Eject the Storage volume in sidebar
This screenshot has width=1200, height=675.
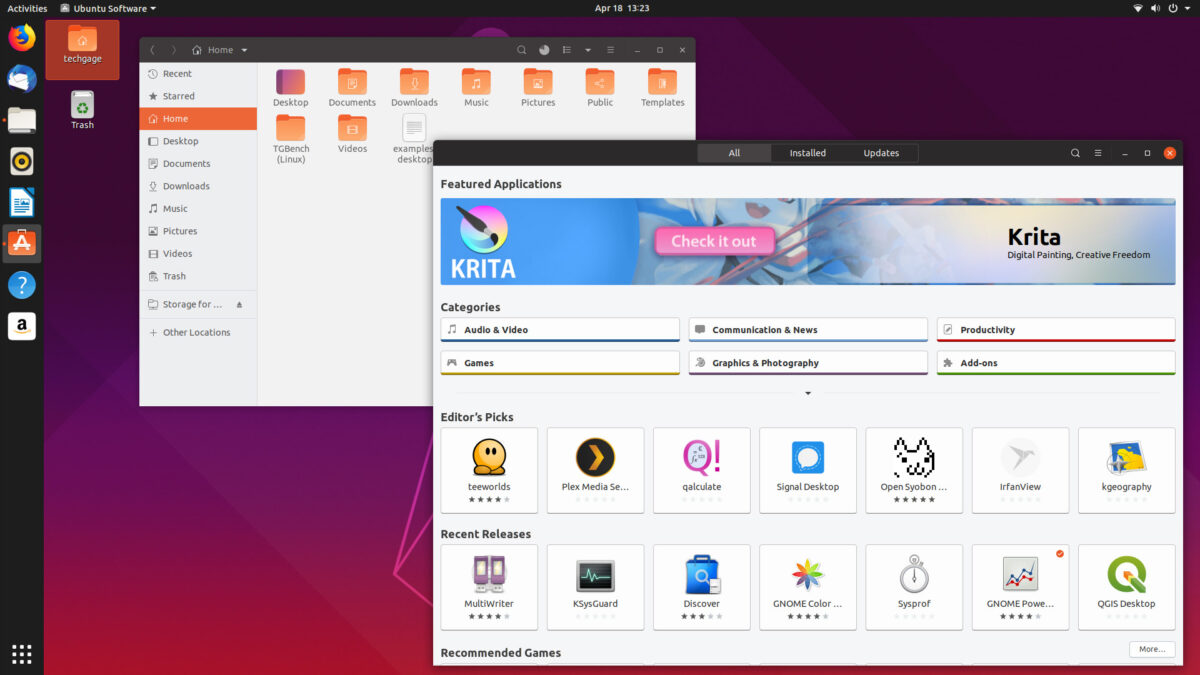pos(239,304)
